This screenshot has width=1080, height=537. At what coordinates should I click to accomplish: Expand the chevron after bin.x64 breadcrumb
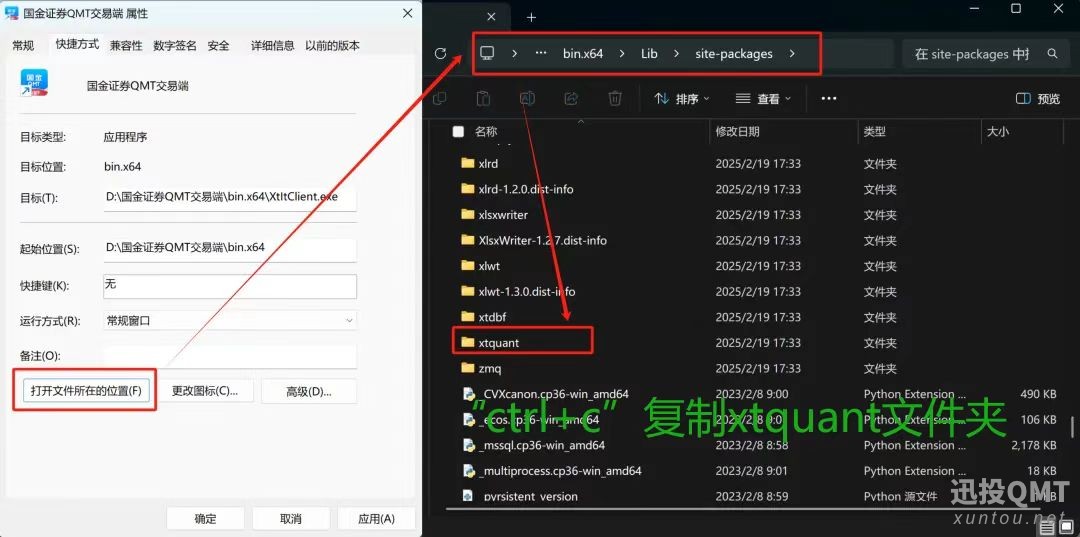622,54
